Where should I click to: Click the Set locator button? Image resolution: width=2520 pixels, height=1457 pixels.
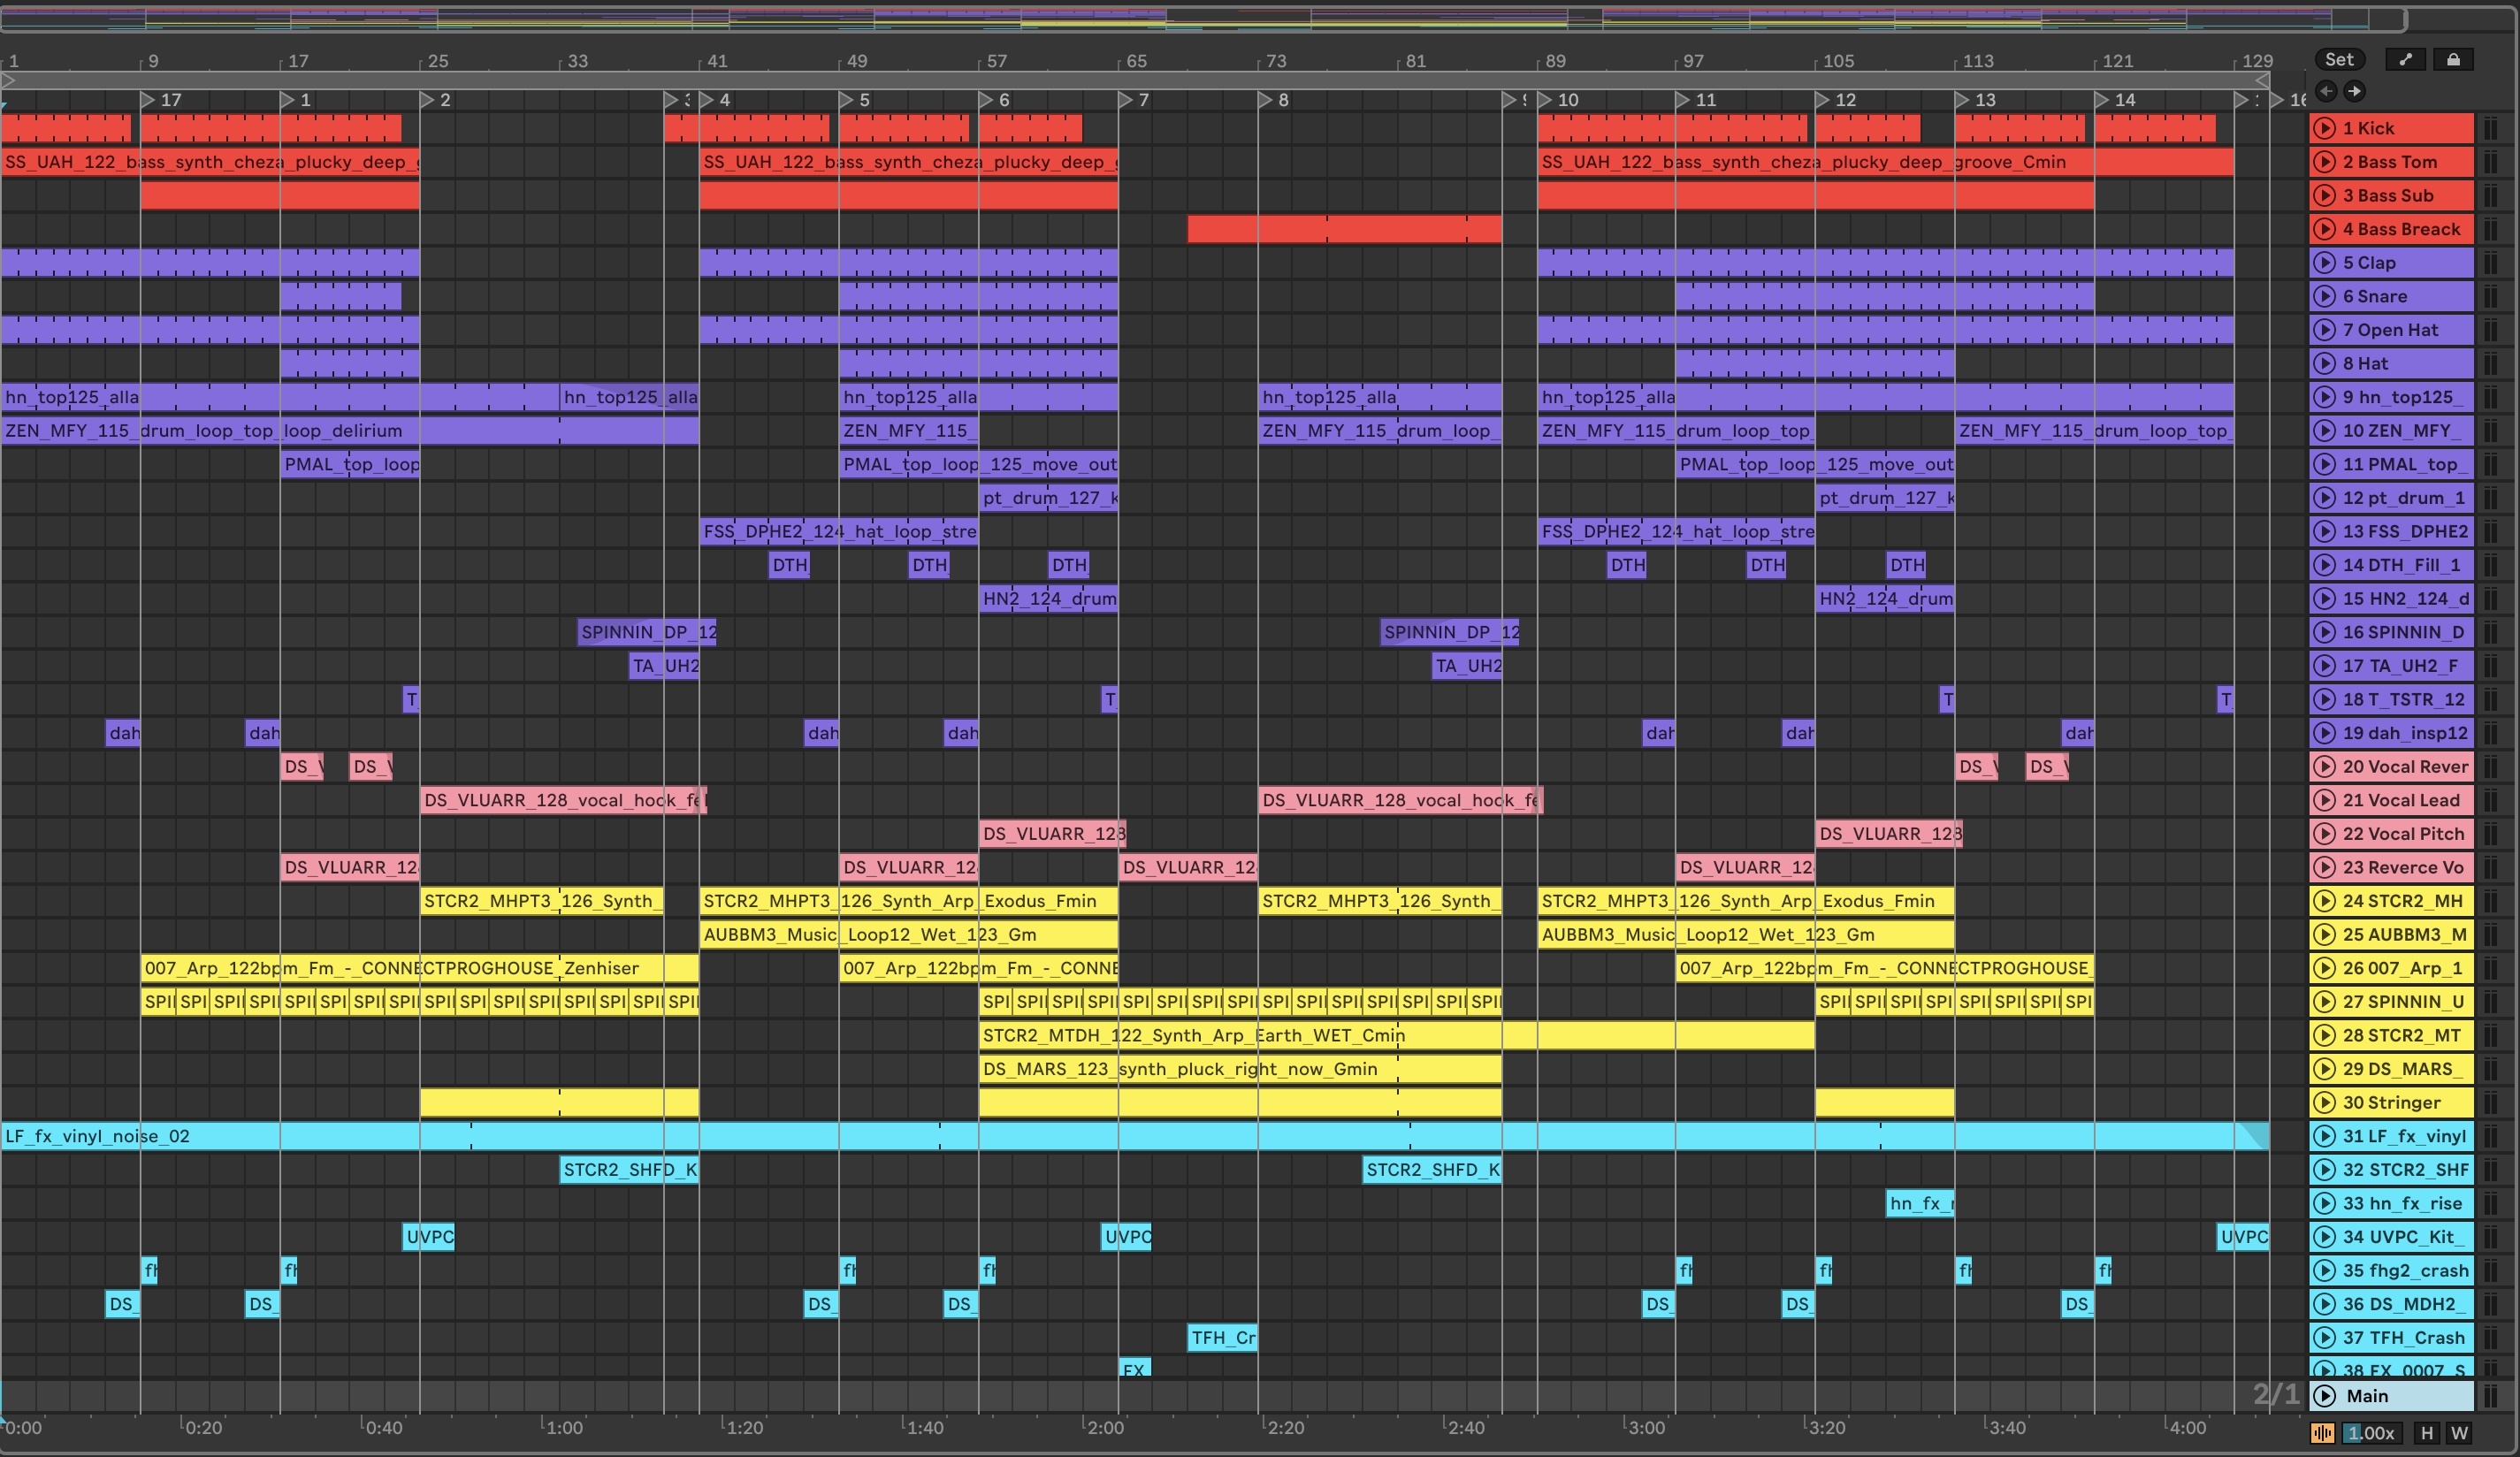click(2339, 60)
